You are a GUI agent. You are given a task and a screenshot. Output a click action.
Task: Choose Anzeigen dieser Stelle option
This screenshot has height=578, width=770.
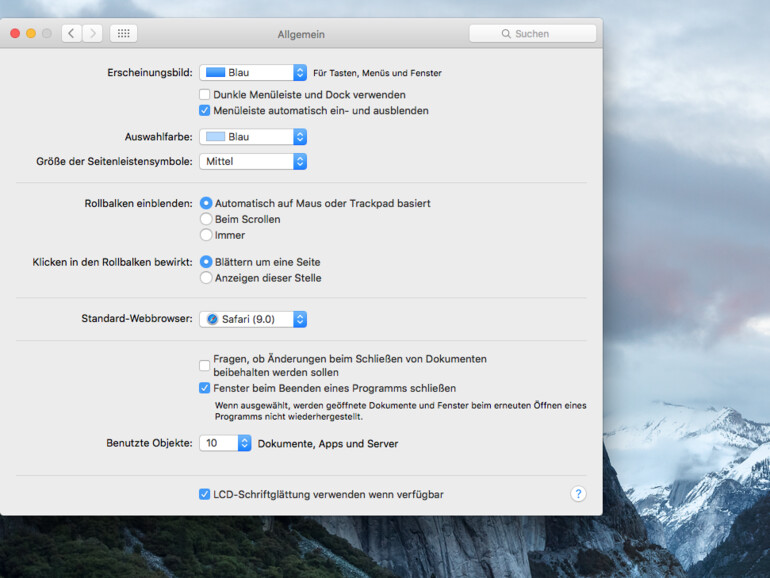(x=206, y=278)
